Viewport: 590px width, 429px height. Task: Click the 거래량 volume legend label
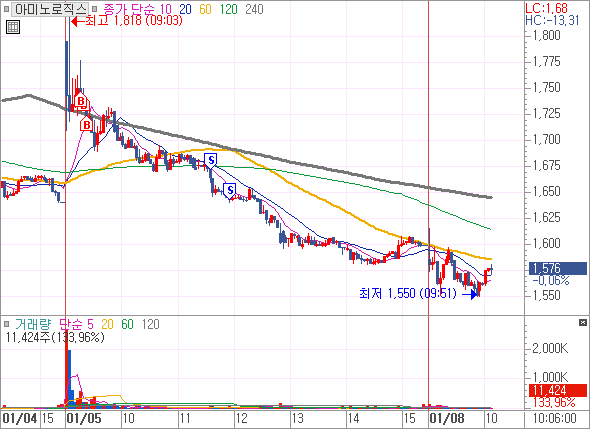point(33,324)
